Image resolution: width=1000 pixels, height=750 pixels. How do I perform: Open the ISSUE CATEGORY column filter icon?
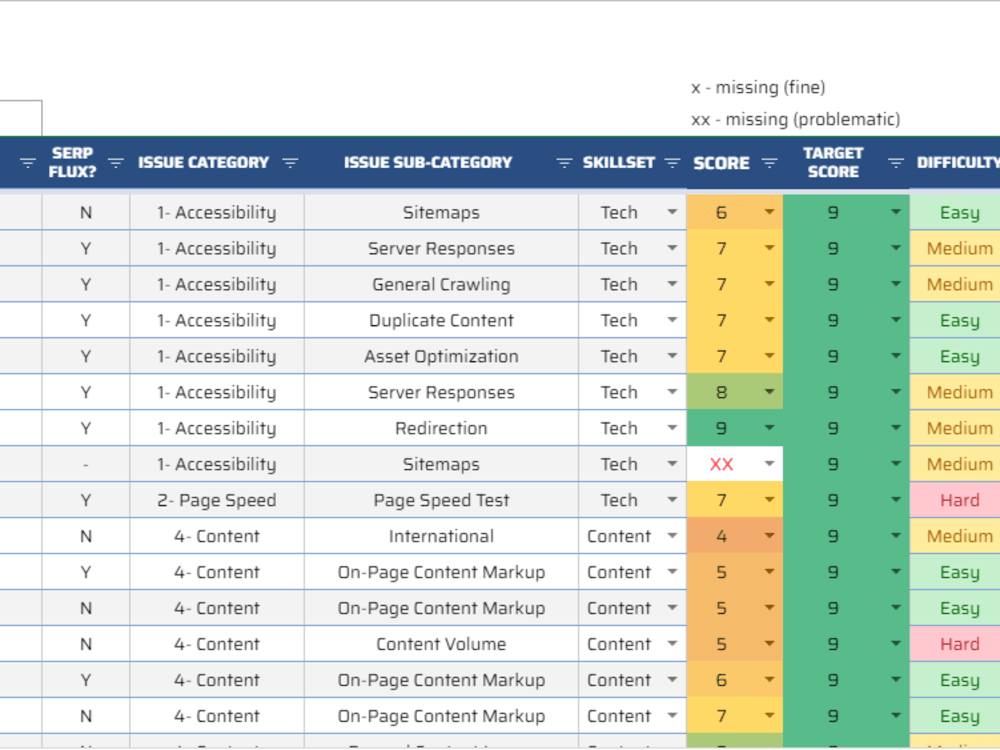coord(290,163)
